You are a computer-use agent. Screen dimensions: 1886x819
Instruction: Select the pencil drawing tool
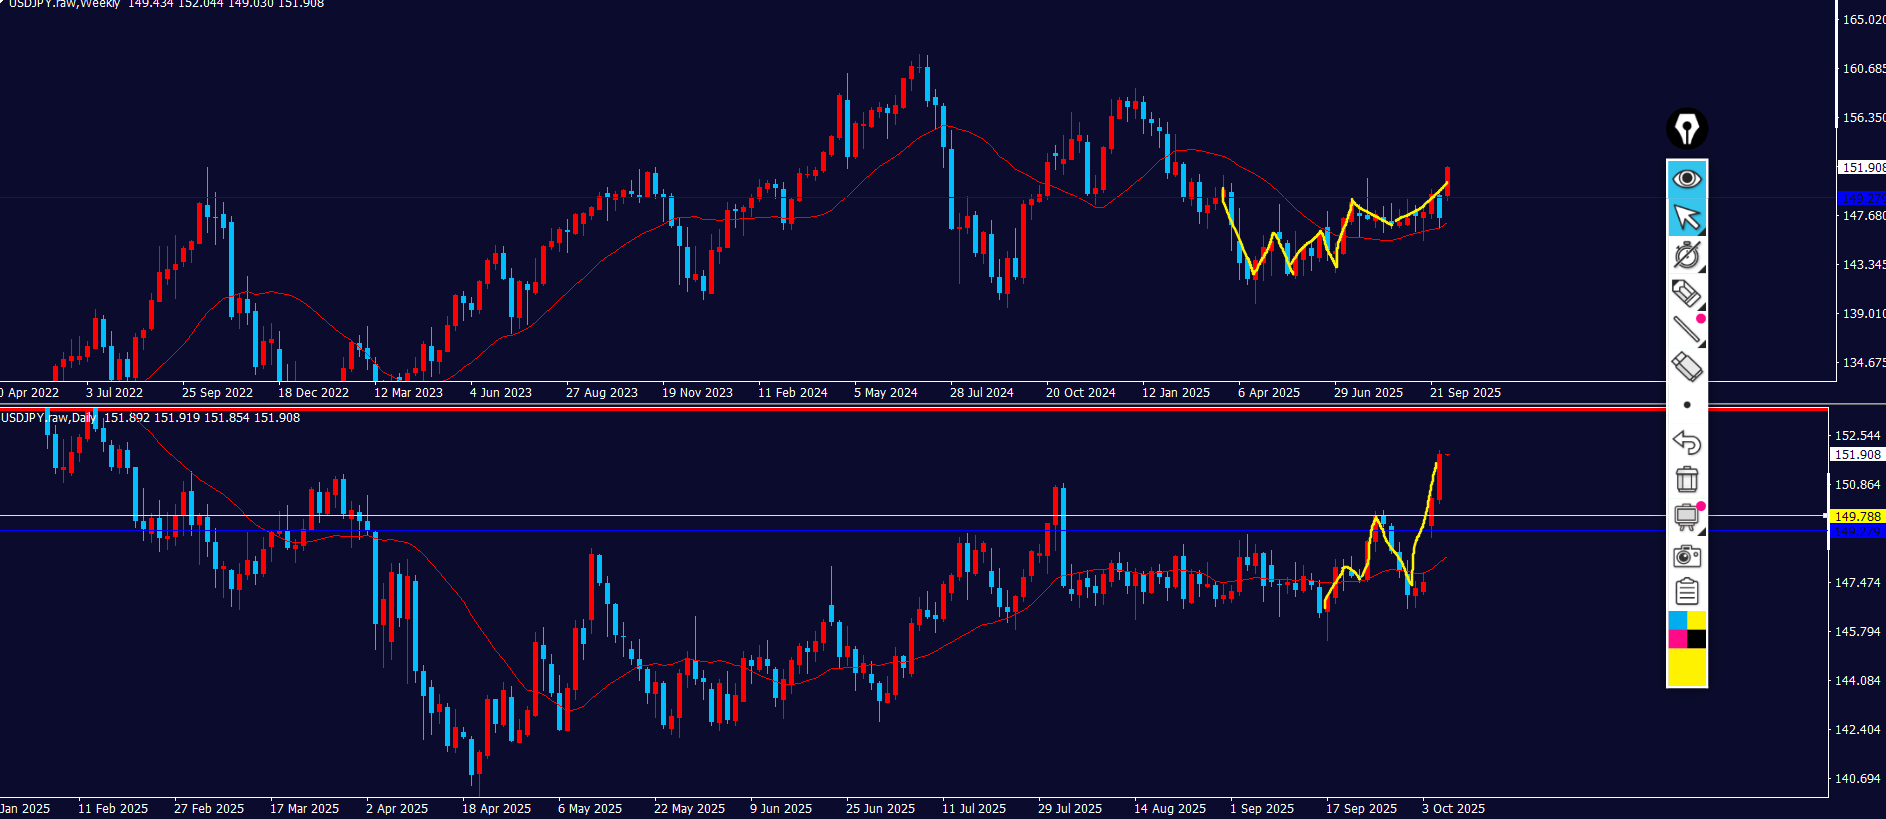(x=1686, y=293)
